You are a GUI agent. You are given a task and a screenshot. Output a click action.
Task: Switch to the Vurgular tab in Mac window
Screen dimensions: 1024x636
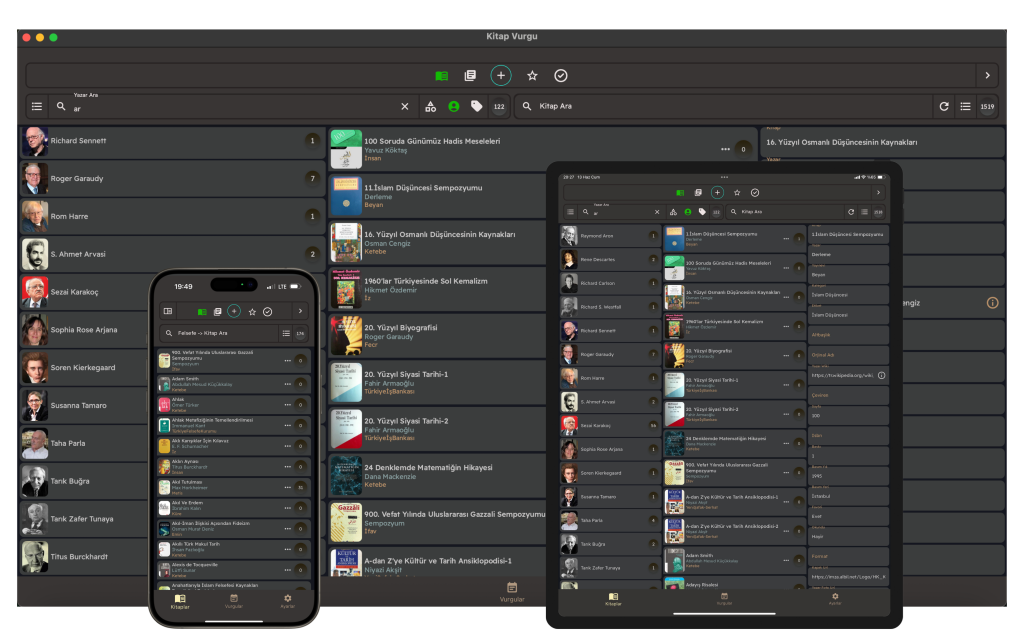512,592
